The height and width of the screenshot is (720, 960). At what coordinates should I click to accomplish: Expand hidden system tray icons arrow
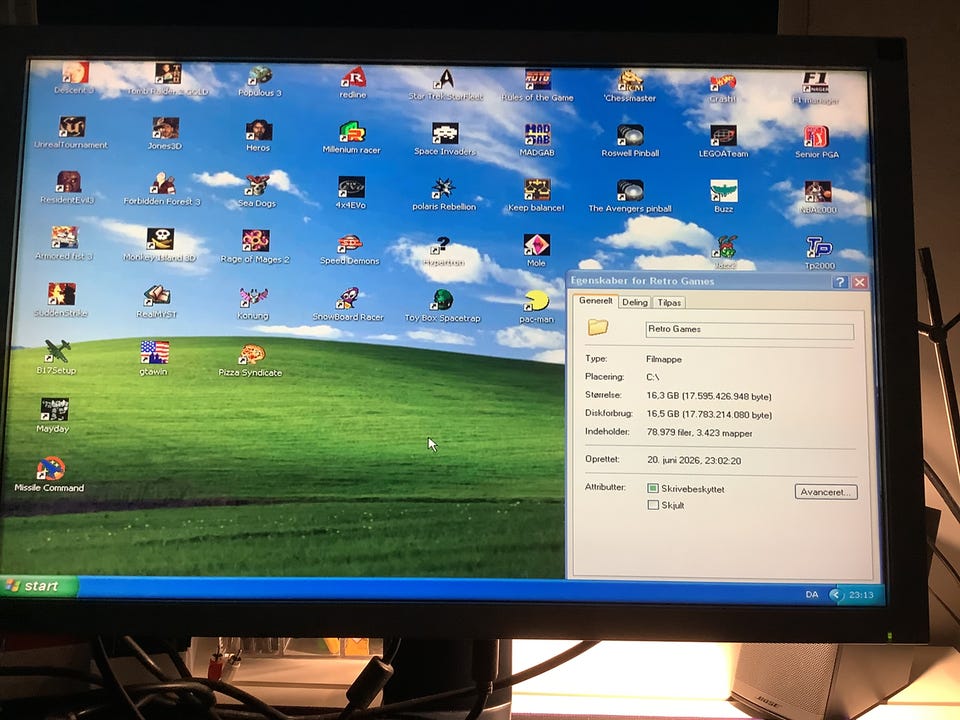[835, 594]
